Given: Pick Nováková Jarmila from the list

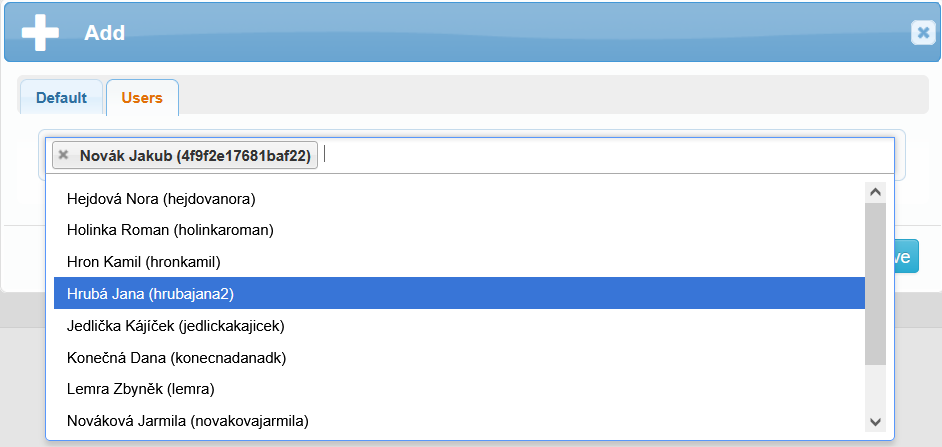Looking at the screenshot, I should pyautogui.click(x=187, y=421).
